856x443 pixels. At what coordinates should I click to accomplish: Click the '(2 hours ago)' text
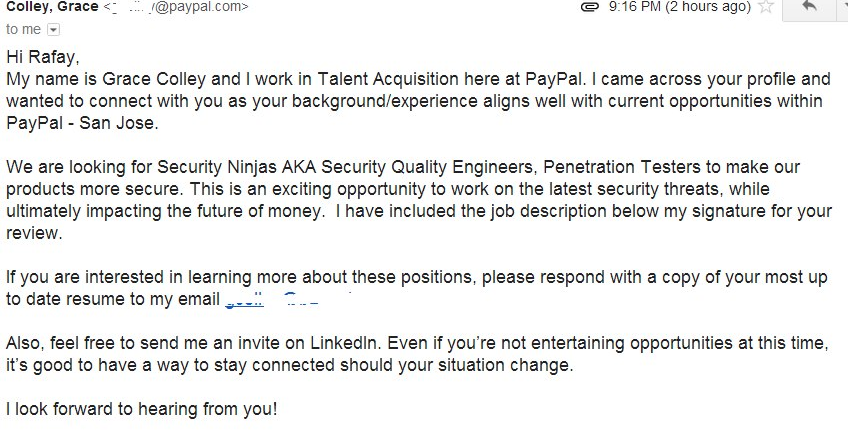708,7
